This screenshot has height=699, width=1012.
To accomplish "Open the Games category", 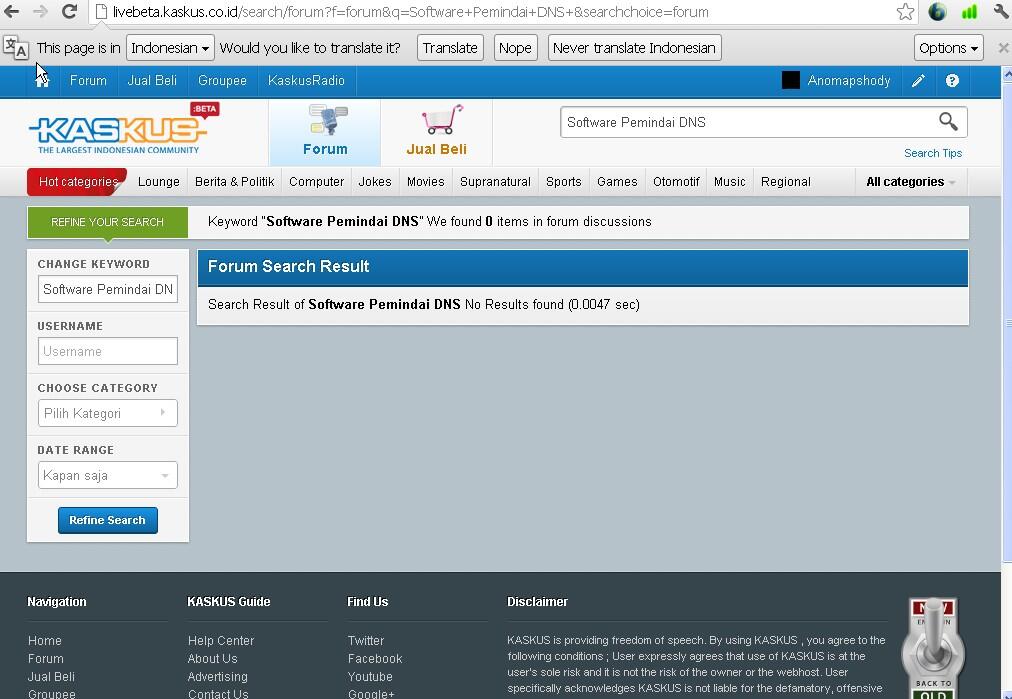I will tap(617, 182).
